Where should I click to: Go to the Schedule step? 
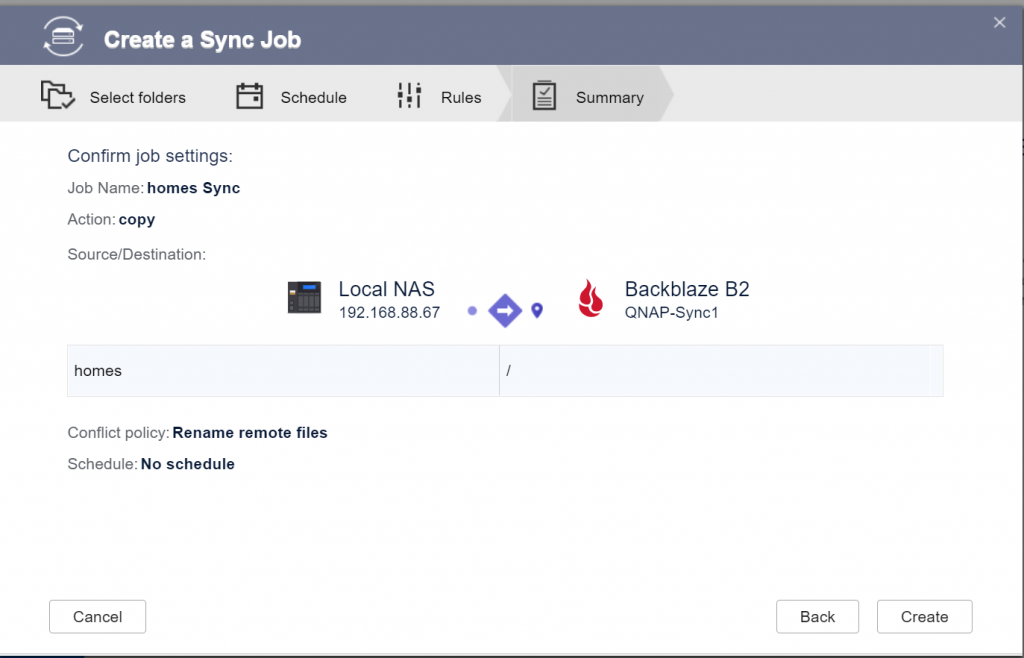tap(291, 96)
